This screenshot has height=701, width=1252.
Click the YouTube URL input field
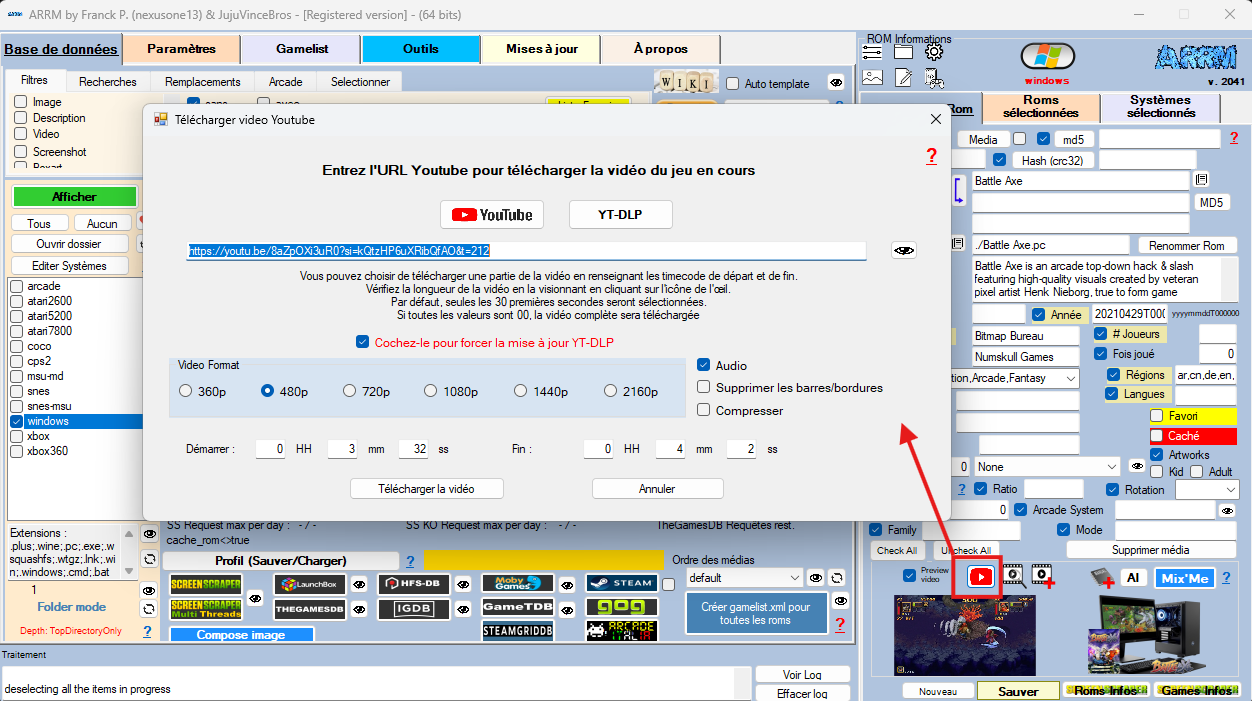[x=526, y=251]
